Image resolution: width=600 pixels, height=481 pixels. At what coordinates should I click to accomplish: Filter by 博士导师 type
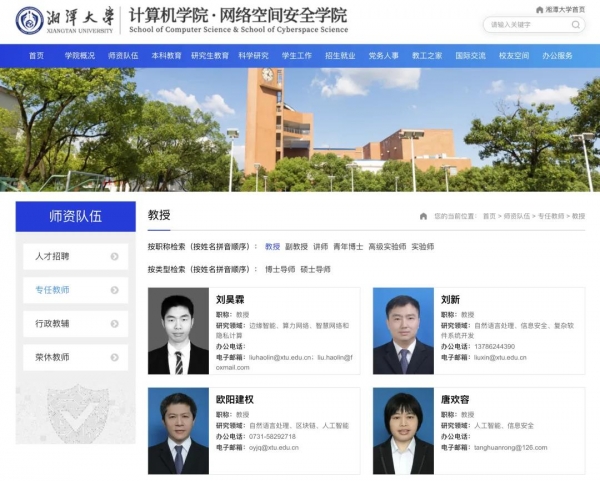tap(280, 270)
